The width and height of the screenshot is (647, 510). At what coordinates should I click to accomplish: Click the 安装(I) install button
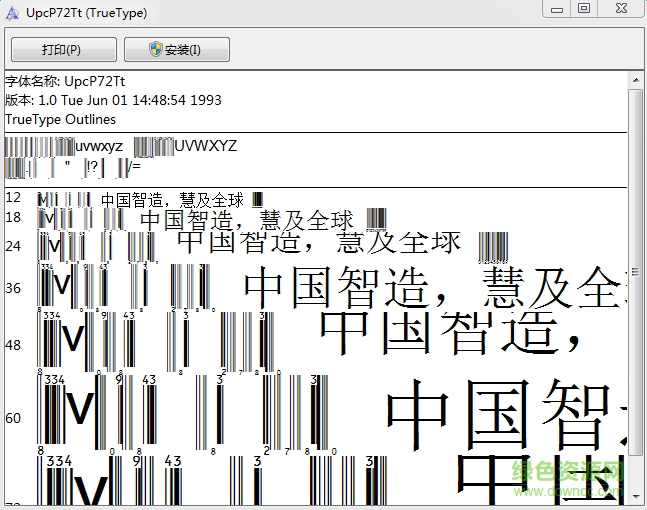tap(177, 50)
